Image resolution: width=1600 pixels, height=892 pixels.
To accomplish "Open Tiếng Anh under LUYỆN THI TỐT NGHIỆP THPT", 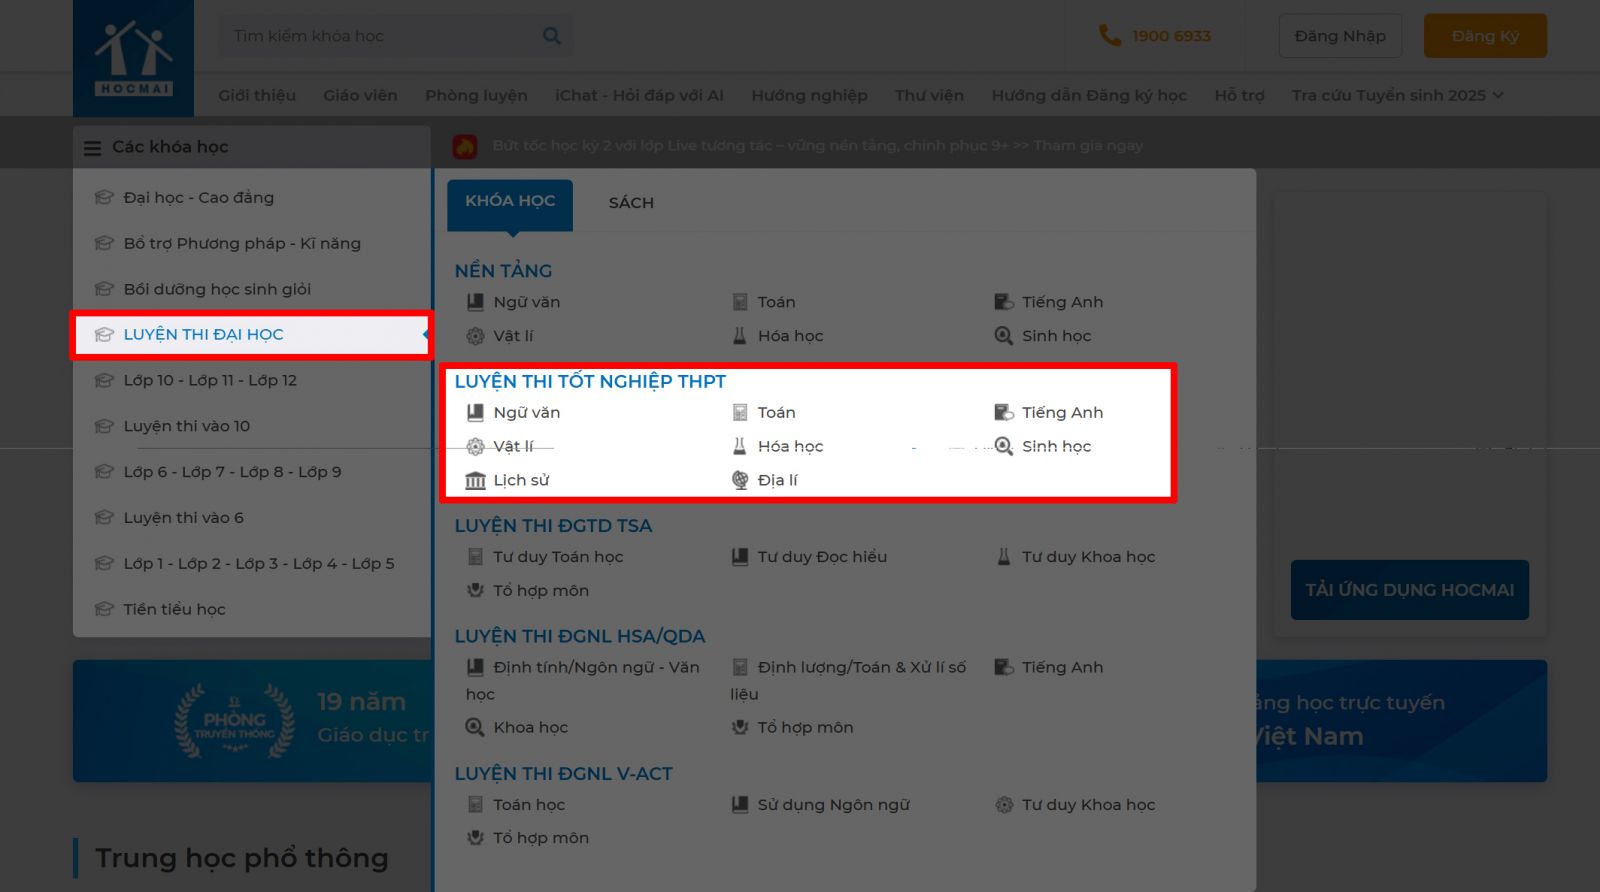I will 1062,412.
